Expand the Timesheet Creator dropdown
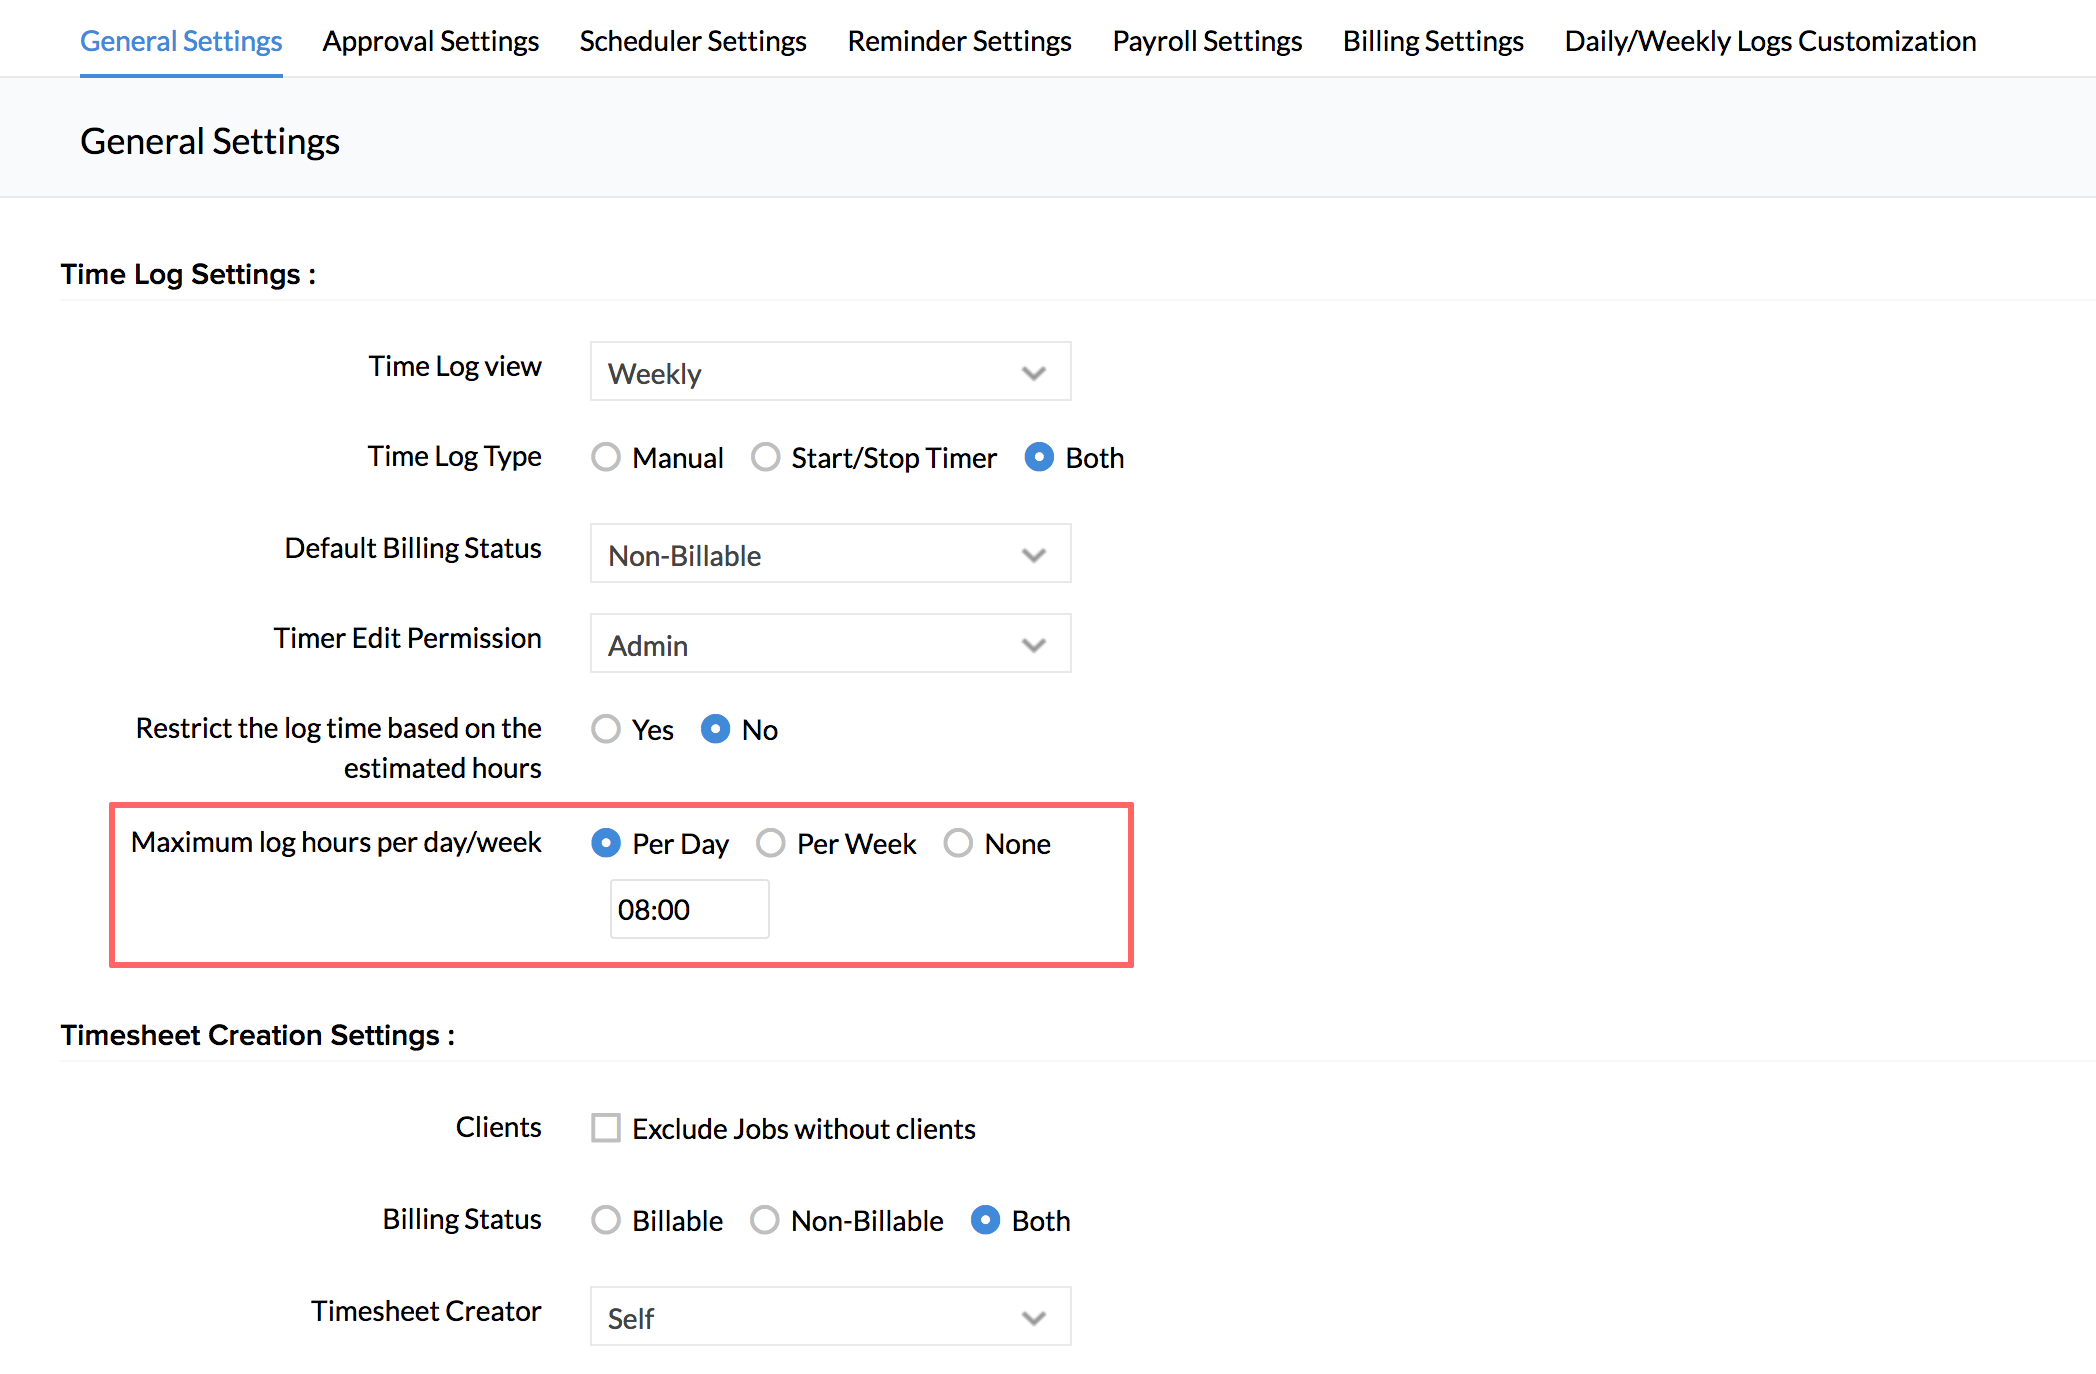Screen dimensions: 2096x1374 [830, 1317]
